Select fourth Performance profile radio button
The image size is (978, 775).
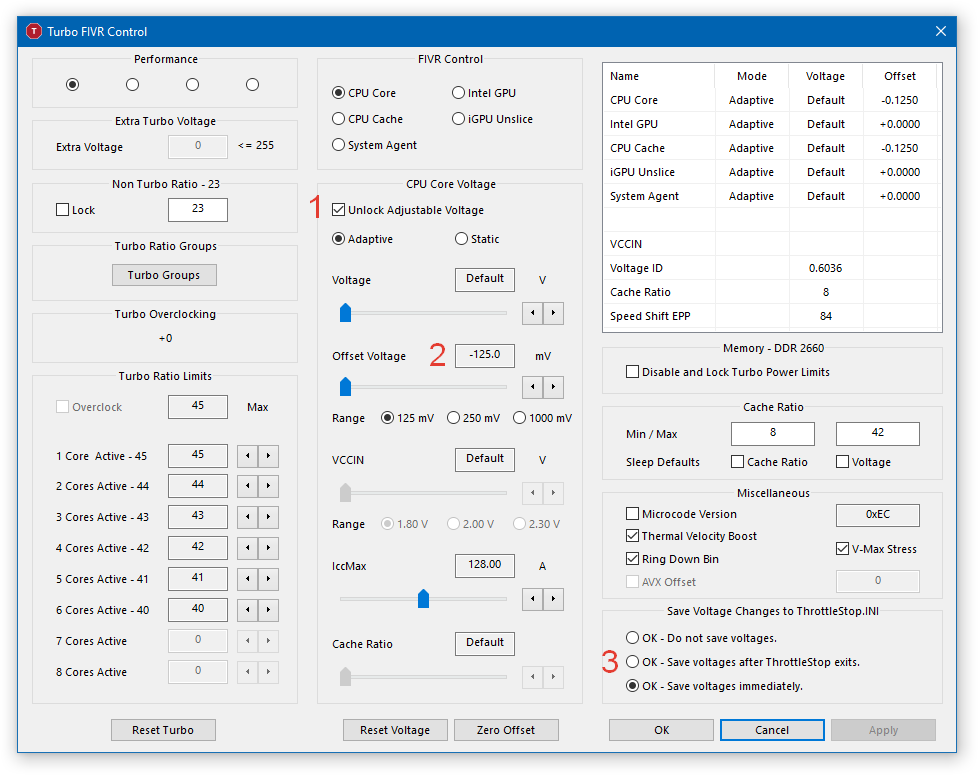(252, 84)
